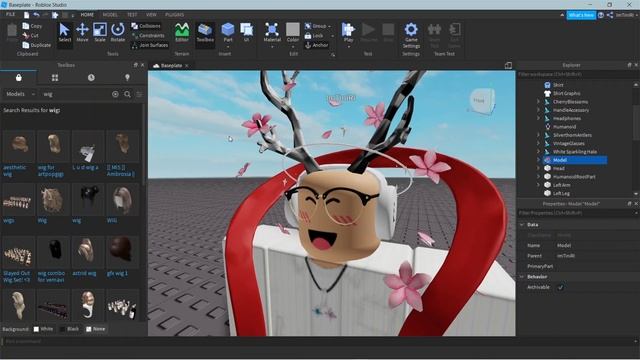Switch to the HOME ribbon tab
The image size is (640, 360).
(x=87, y=15)
